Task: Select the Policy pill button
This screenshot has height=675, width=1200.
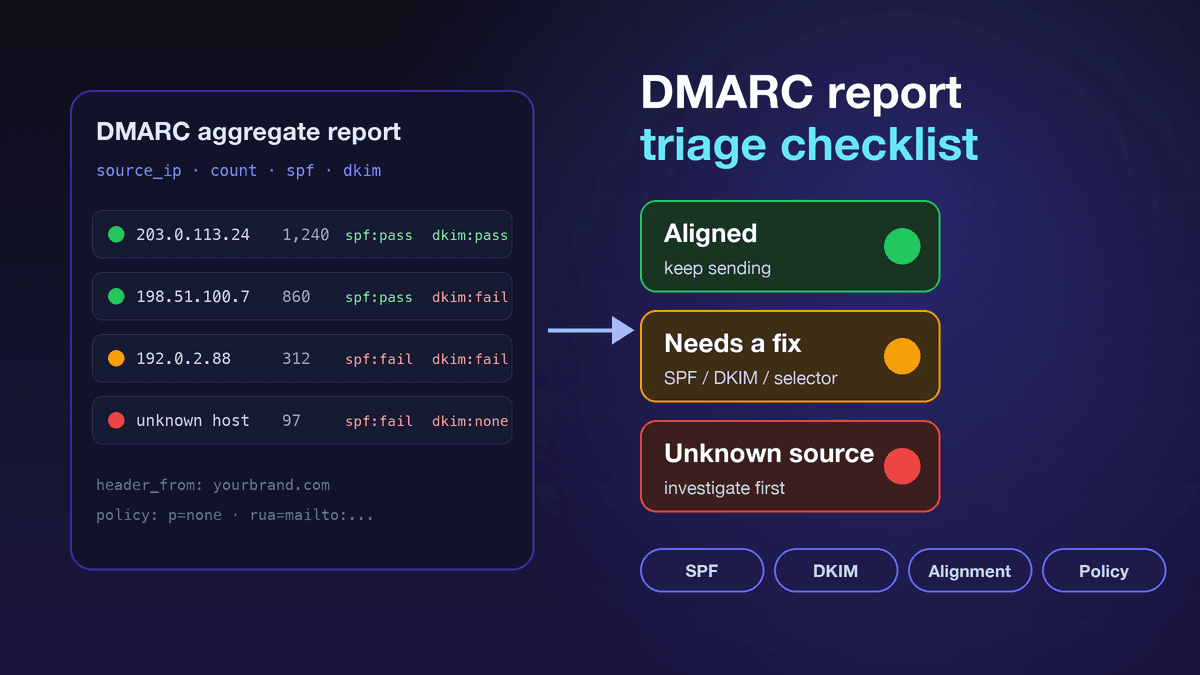Action: [x=1104, y=571]
